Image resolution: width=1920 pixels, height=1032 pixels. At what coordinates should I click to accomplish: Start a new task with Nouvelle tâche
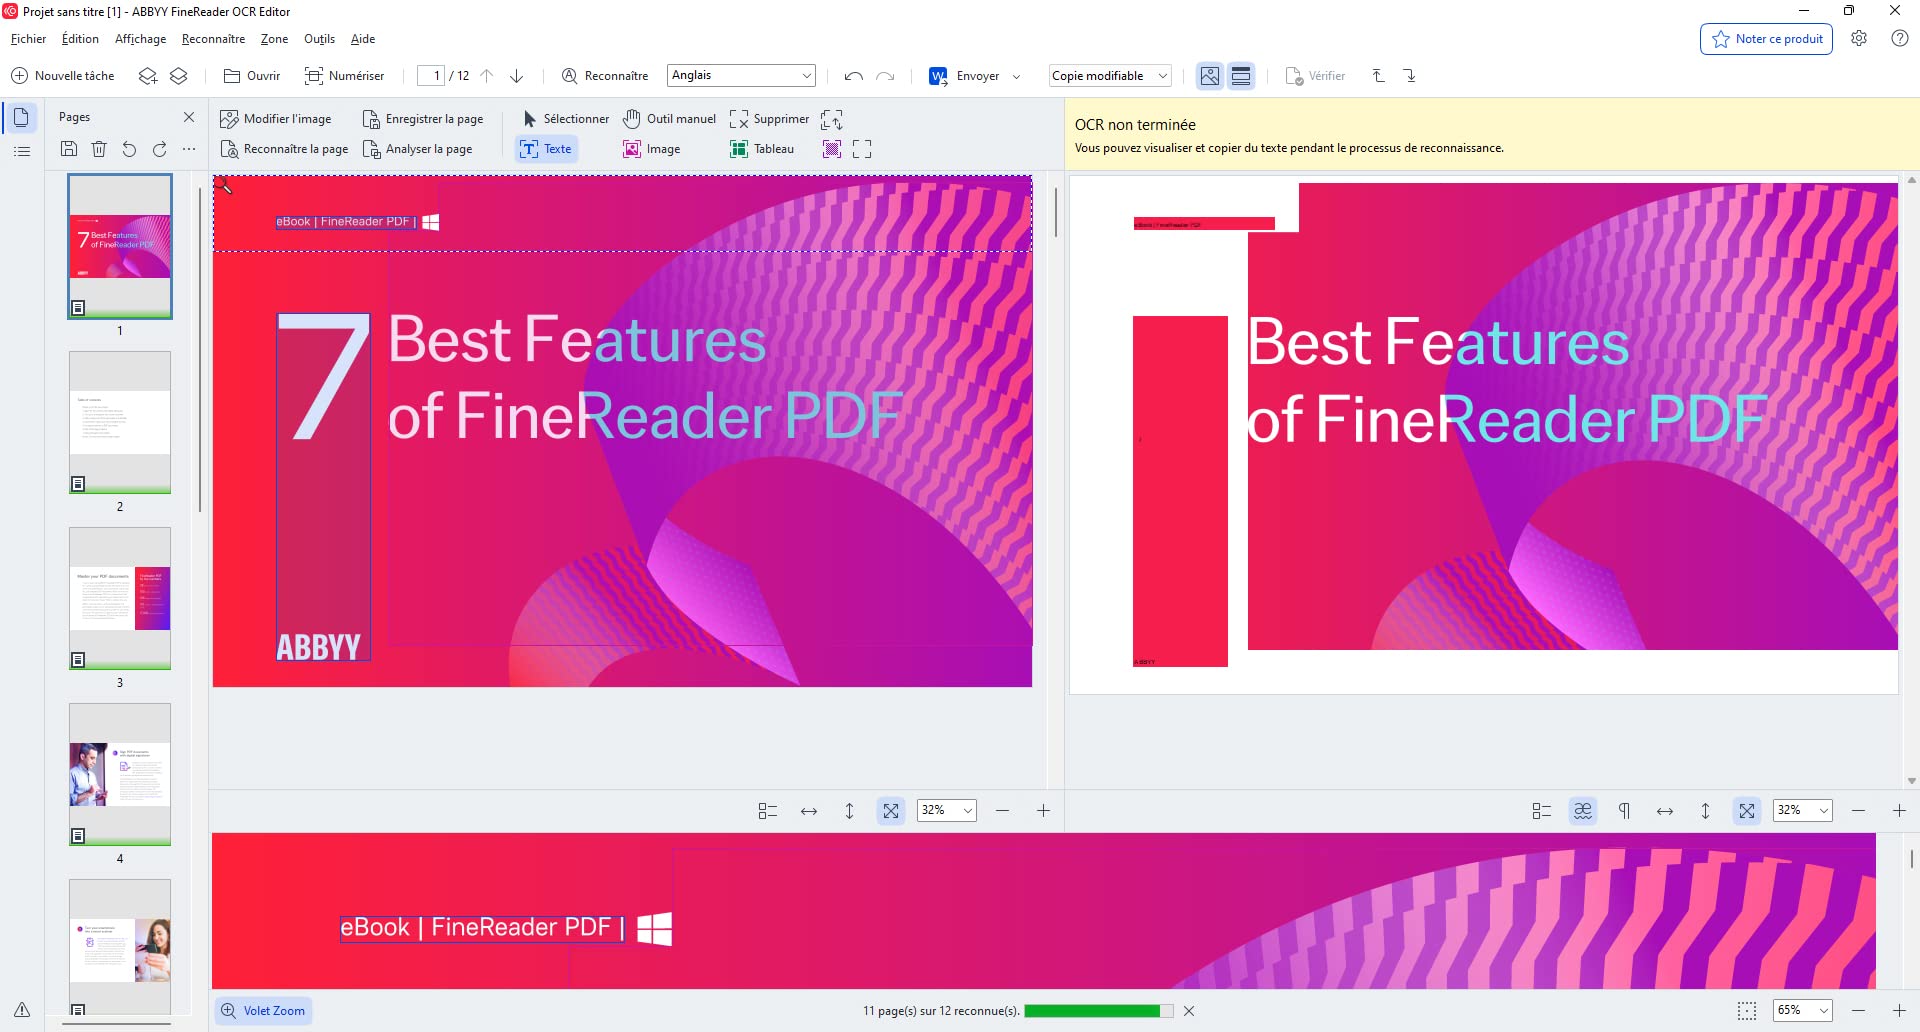[x=62, y=76]
